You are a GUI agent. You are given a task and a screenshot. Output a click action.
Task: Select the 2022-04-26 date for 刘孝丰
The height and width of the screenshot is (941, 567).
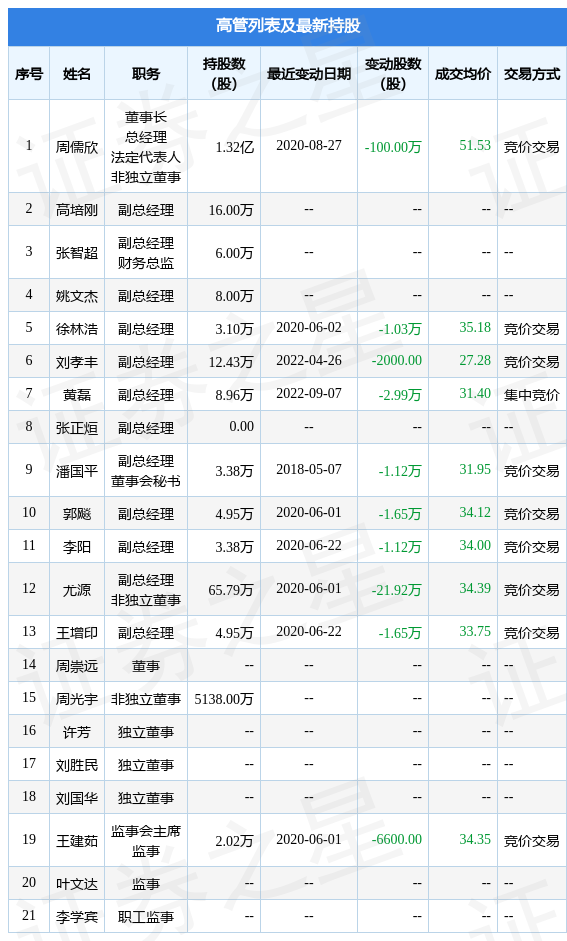point(309,360)
